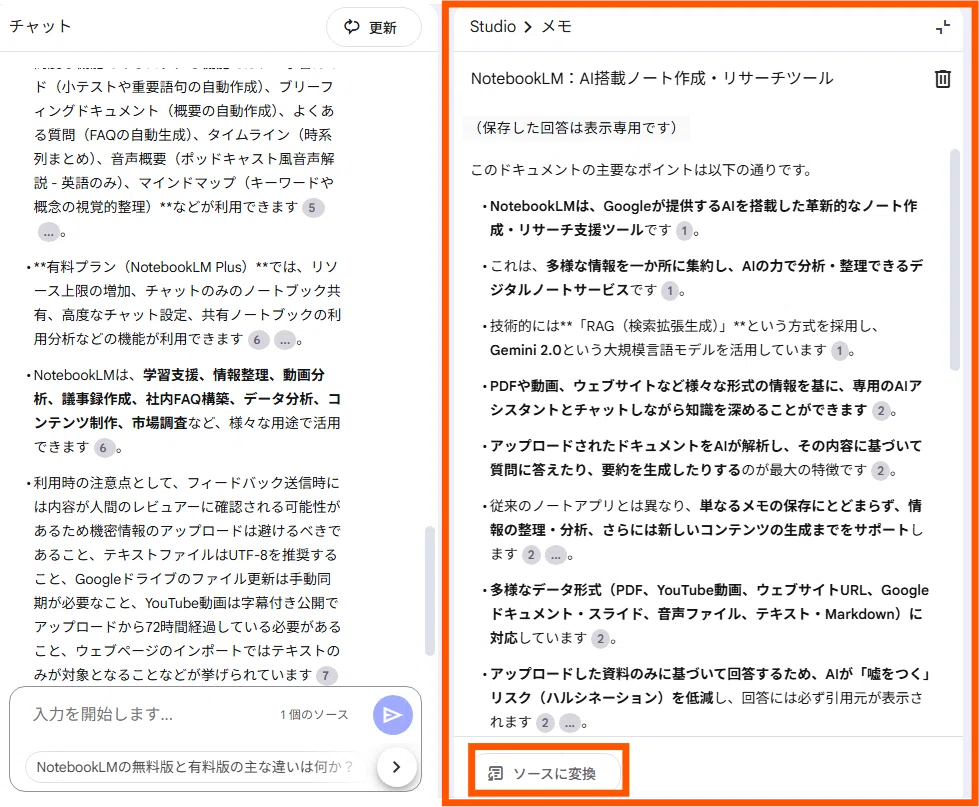This screenshot has height=807, width=979.
Task: Open citation 7 after 挙げられています in chat
Action: pos(326,675)
